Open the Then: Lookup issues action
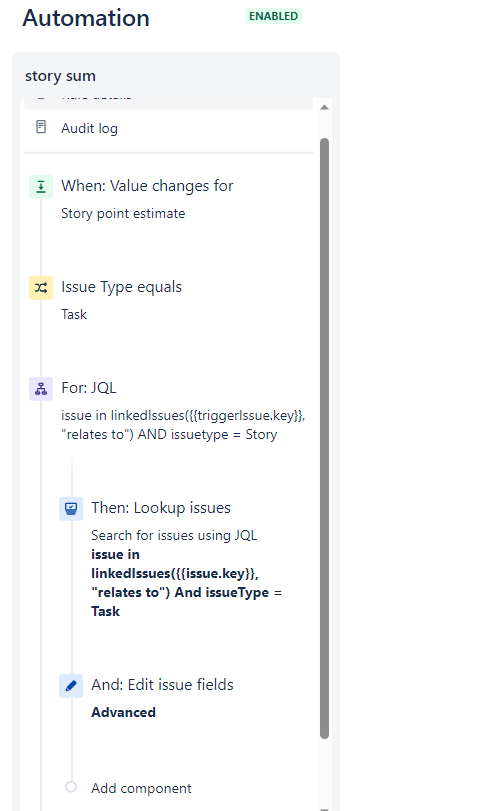 (x=161, y=508)
